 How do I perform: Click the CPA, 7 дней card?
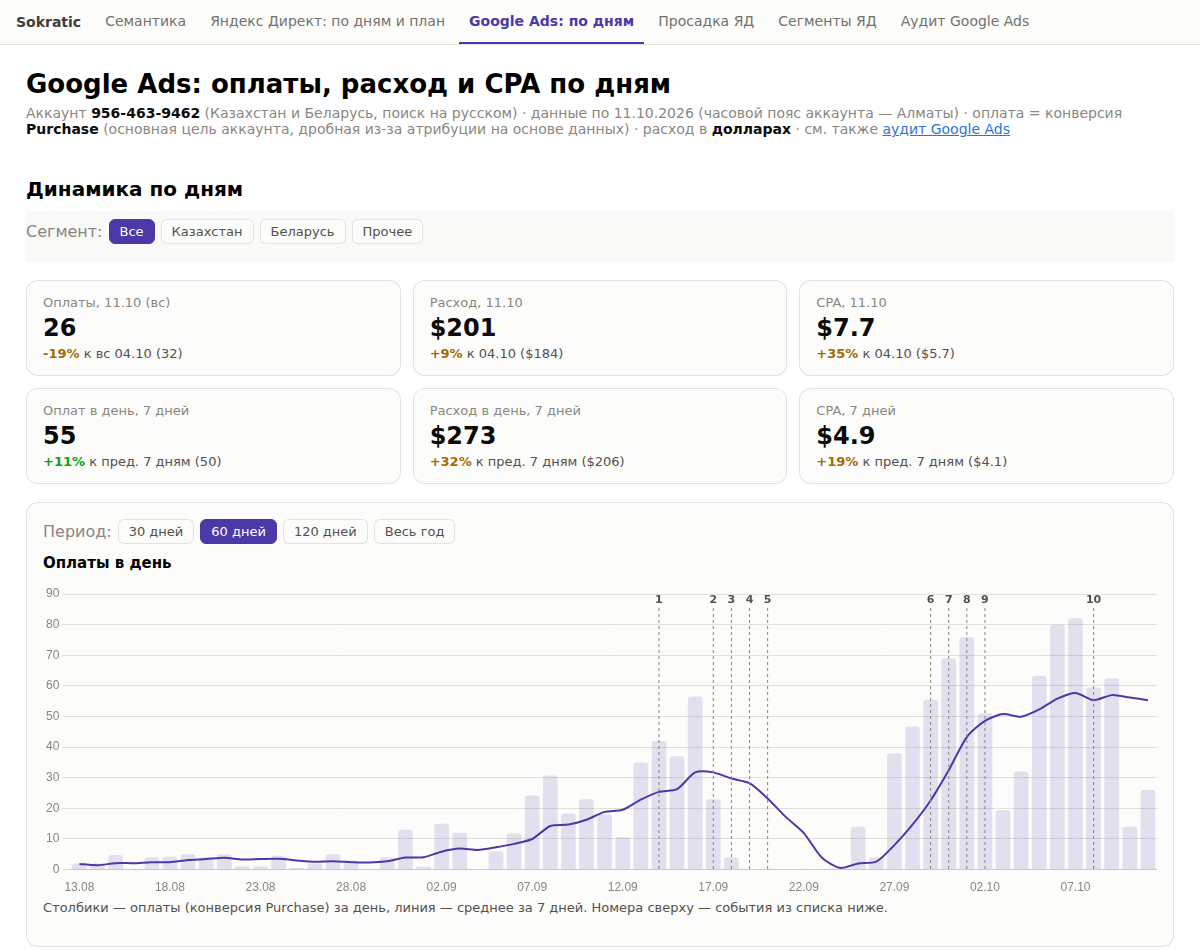[x=986, y=436]
